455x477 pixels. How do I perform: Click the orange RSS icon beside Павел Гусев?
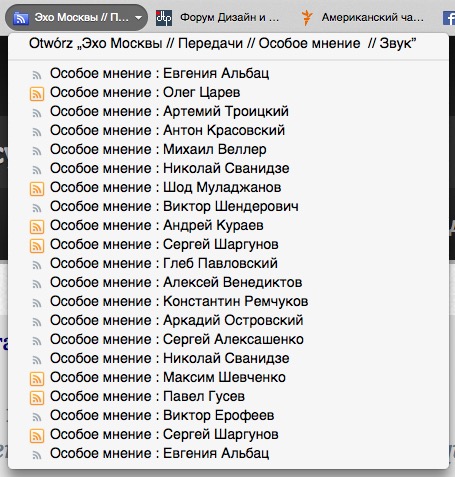(37, 398)
